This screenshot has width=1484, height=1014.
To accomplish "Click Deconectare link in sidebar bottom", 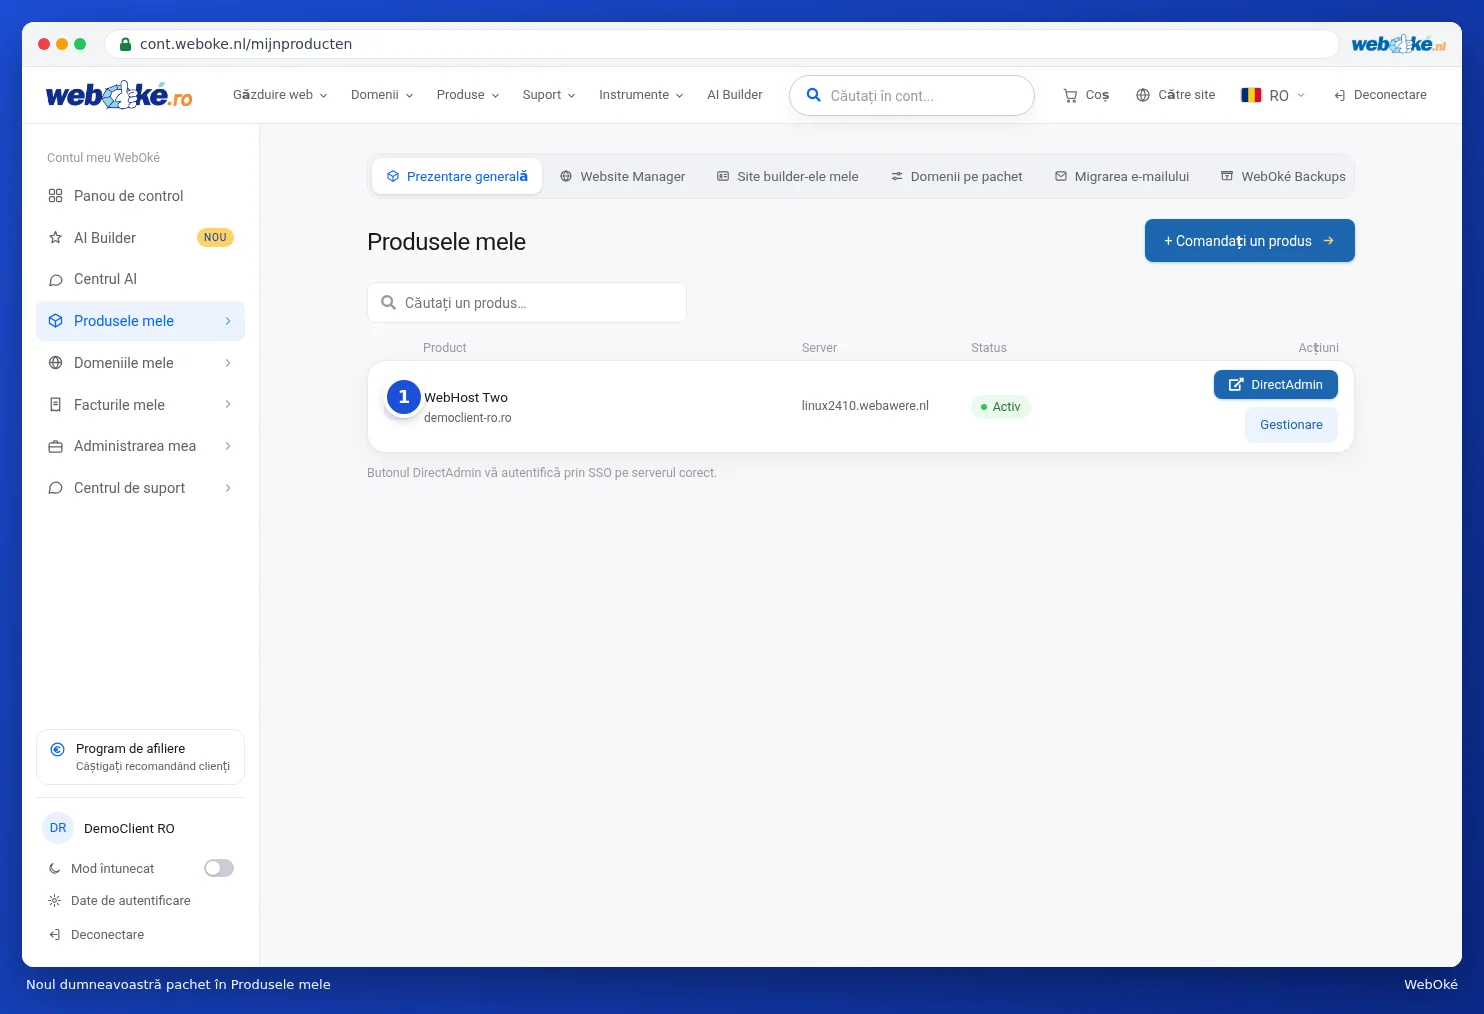I will [x=107, y=935].
